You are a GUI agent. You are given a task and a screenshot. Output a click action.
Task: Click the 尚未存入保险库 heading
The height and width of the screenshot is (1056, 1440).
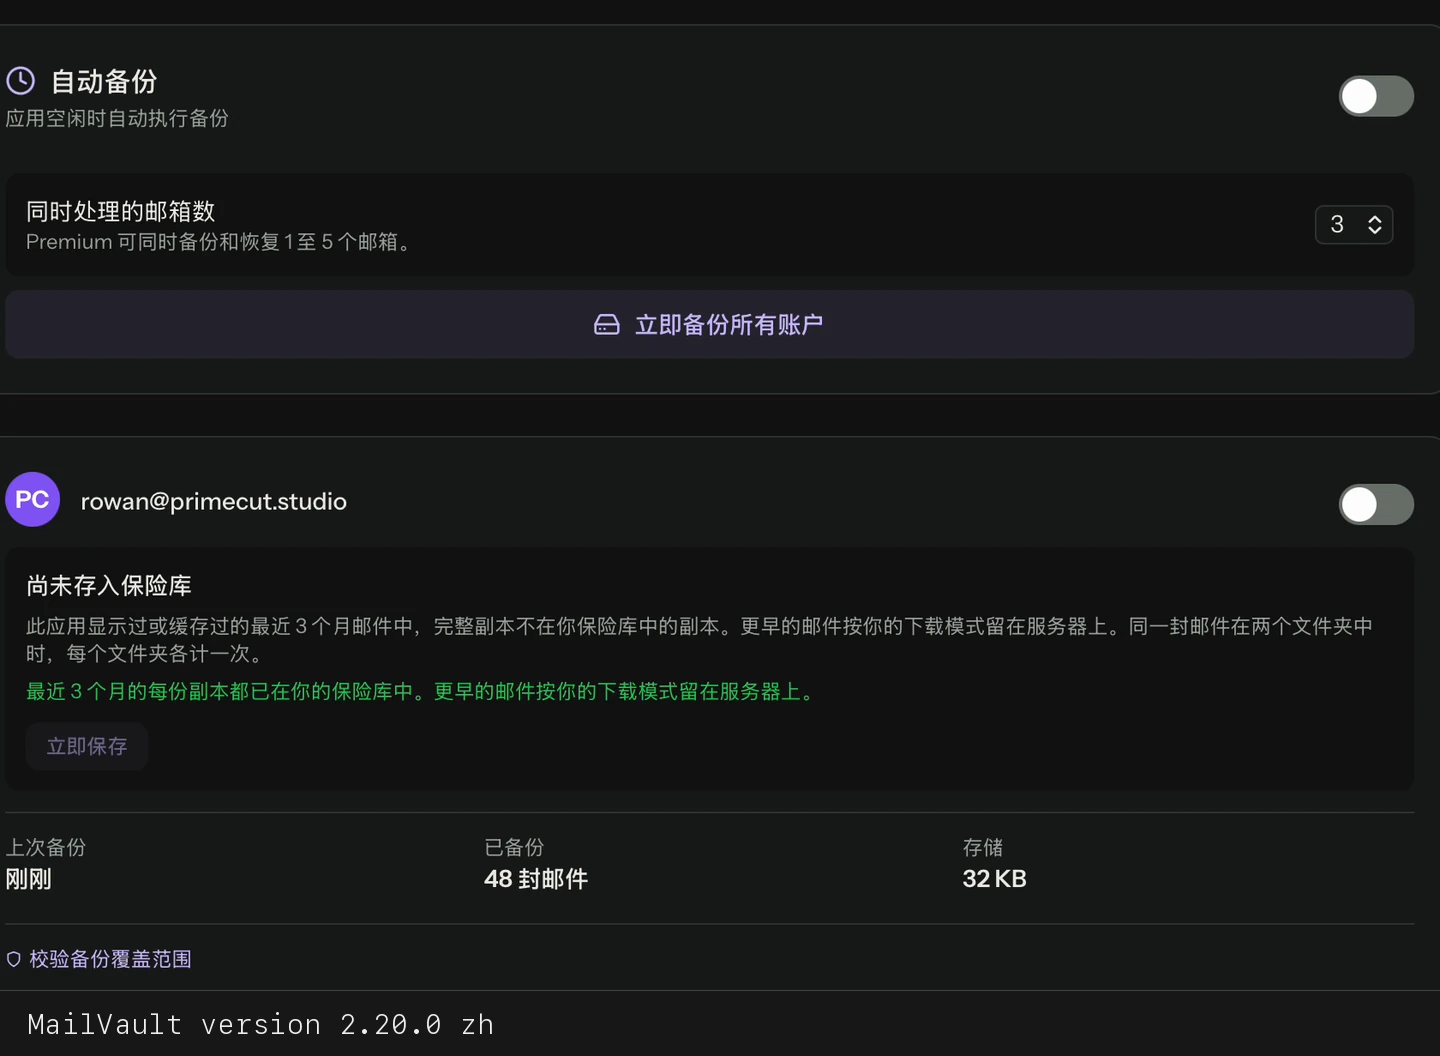(109, 585)
